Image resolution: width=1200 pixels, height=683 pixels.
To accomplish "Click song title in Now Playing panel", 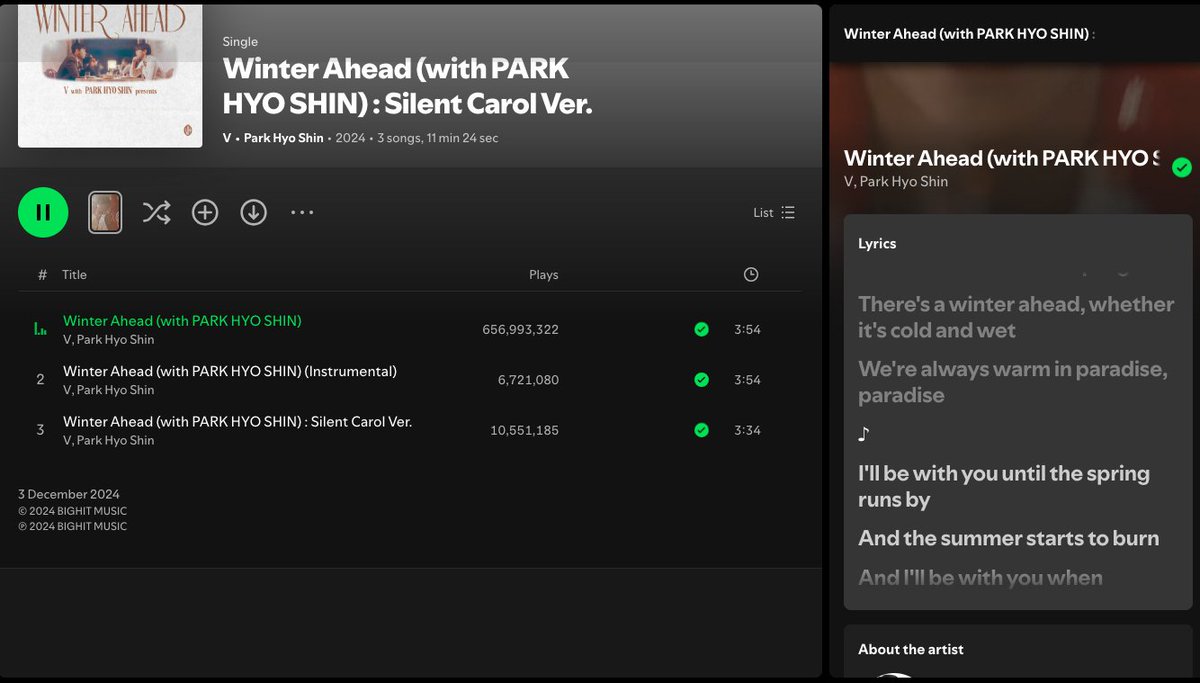I will tap(1001, 158).
